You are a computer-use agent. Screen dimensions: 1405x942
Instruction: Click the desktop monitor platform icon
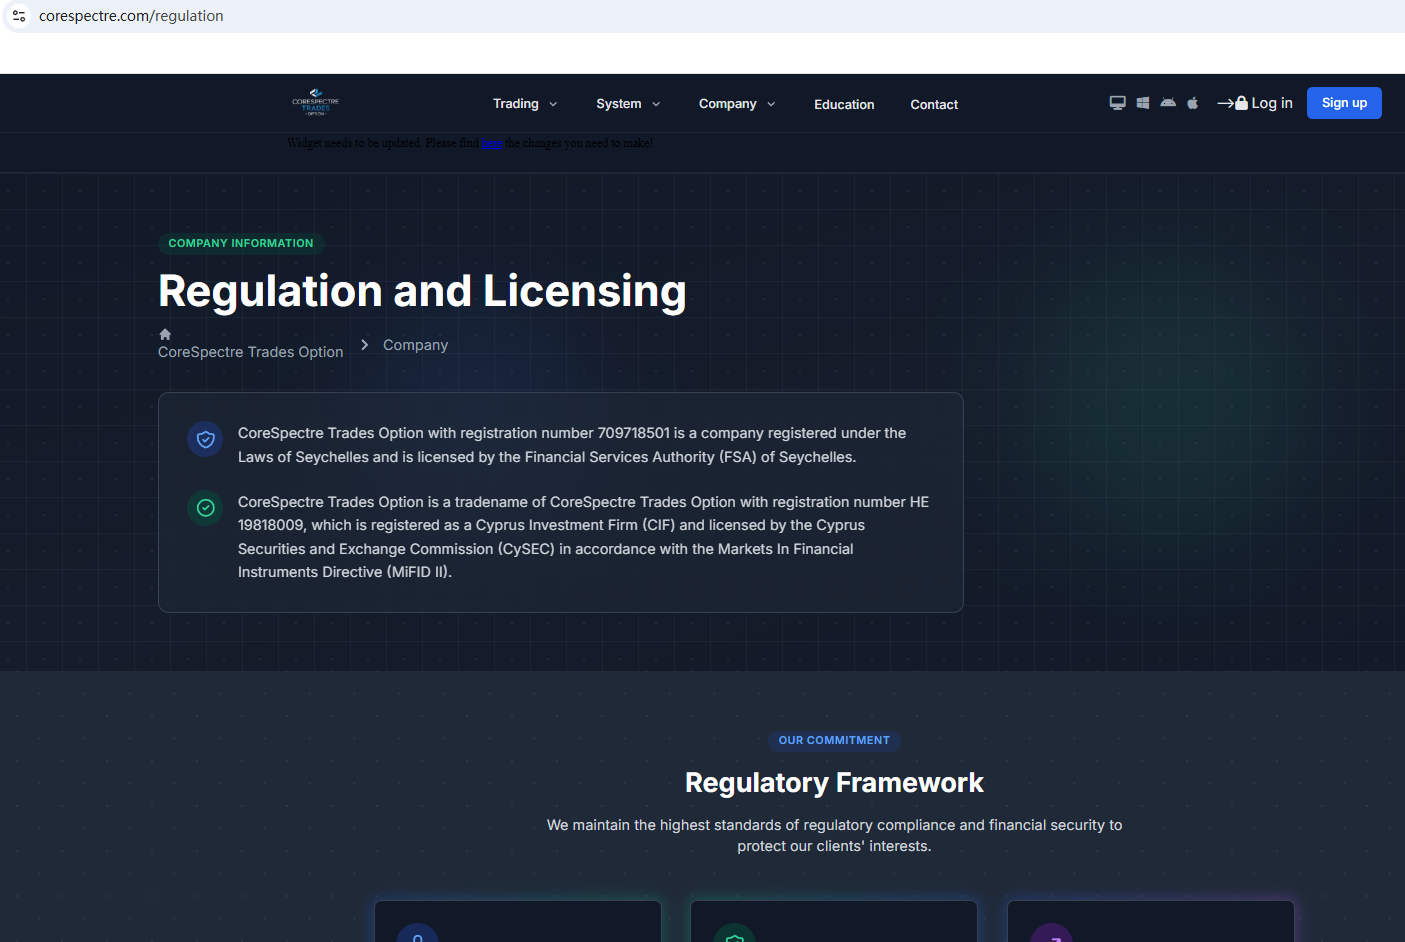[1117, 103]
